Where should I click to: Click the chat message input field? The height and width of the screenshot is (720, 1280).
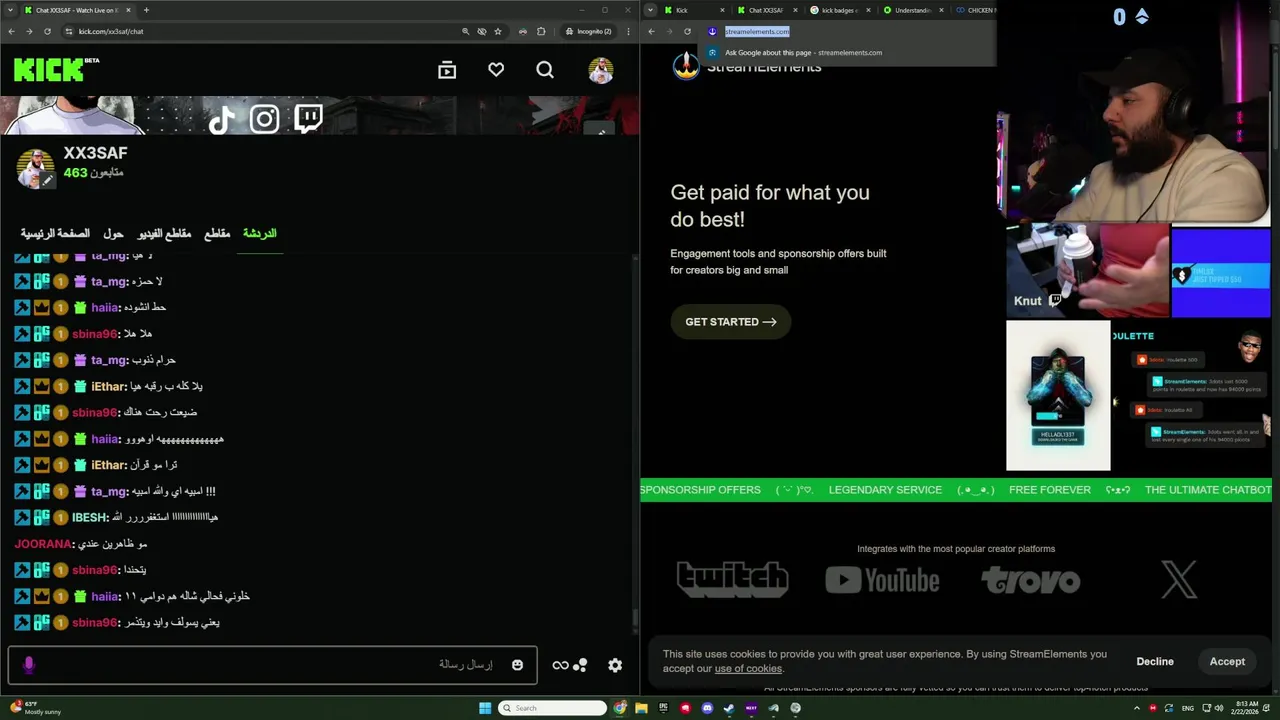coord(272,664)
